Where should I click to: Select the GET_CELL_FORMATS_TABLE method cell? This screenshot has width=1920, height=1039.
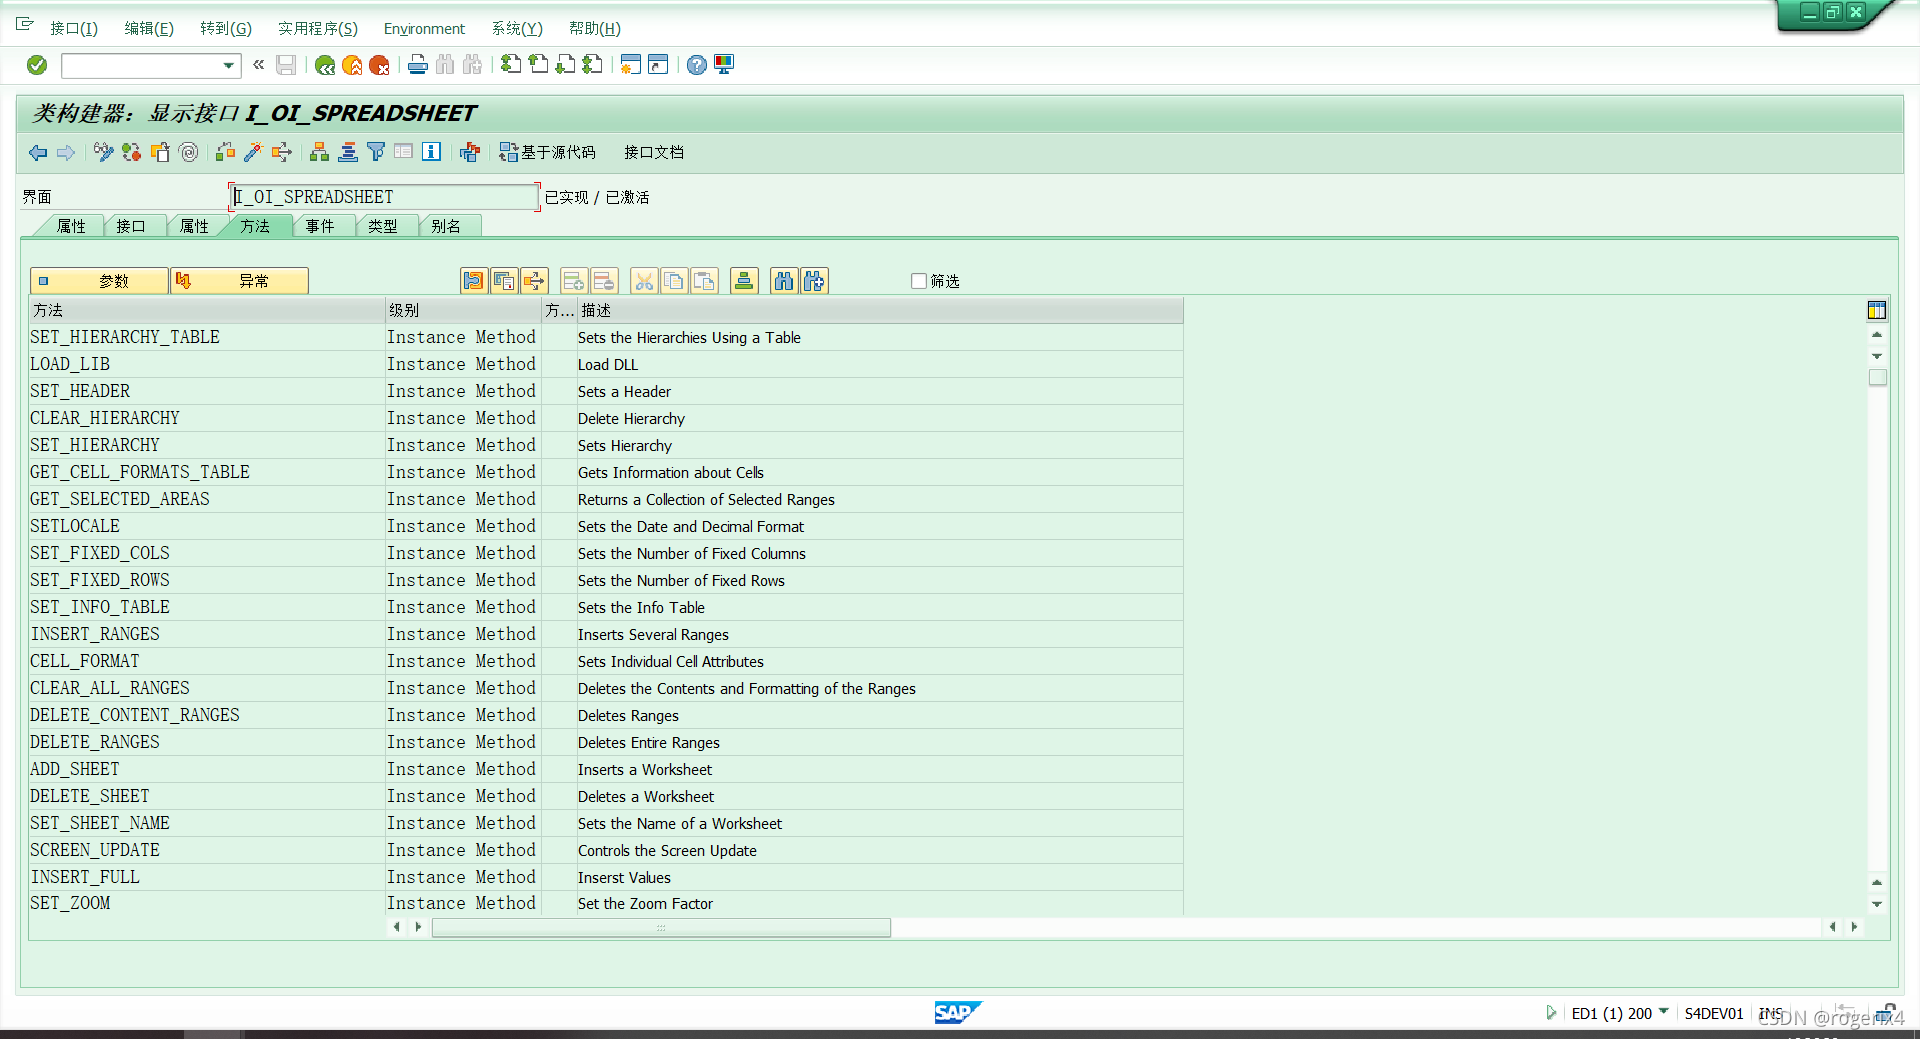[206, 472]
